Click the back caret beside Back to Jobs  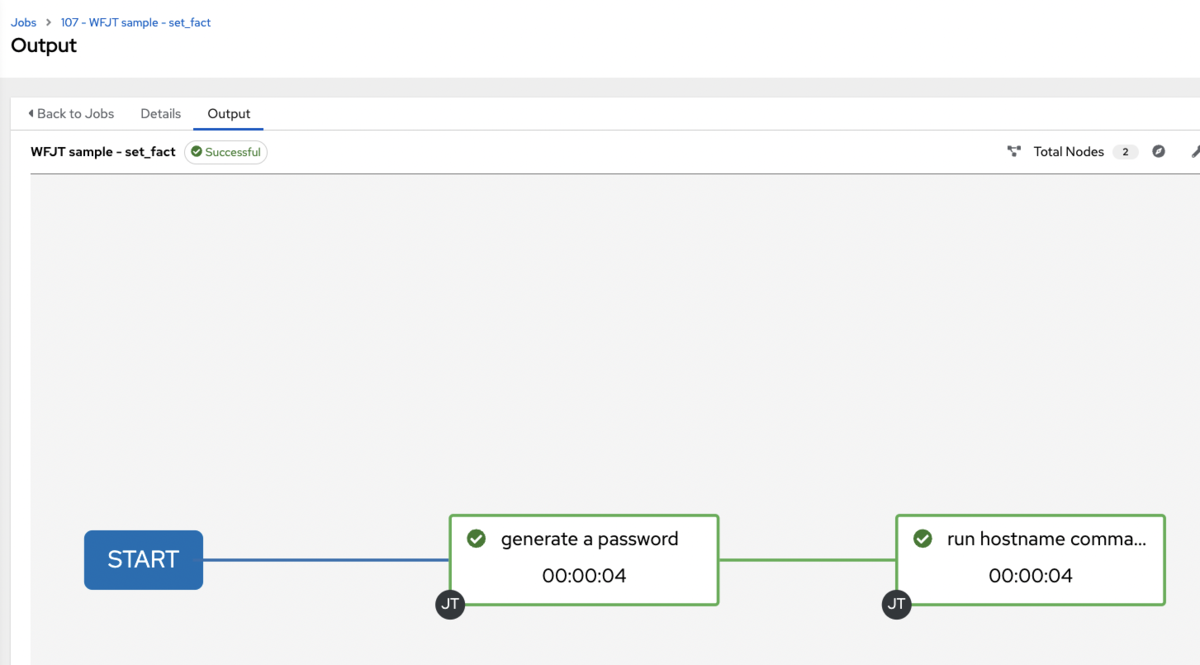pyautogui.click(x=31, y=113)
